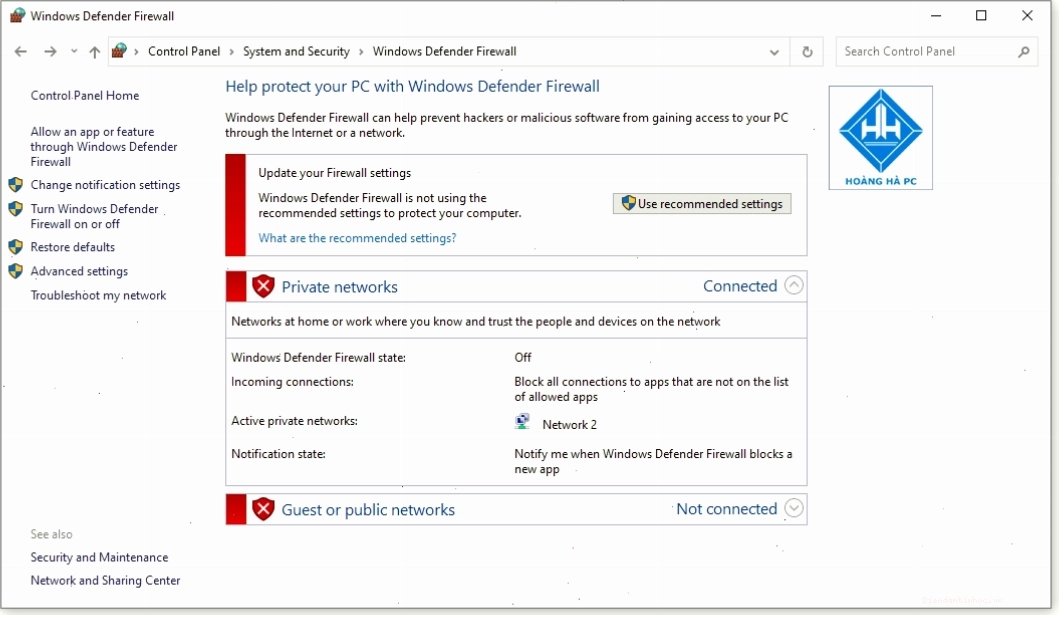Click red shield icon for Guest or public networks

point(263,509)
